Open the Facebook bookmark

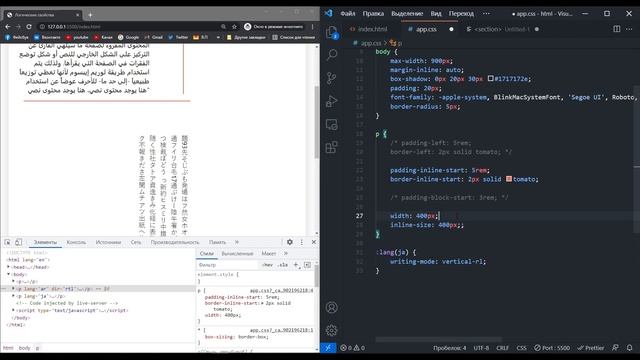click(16, 37)
